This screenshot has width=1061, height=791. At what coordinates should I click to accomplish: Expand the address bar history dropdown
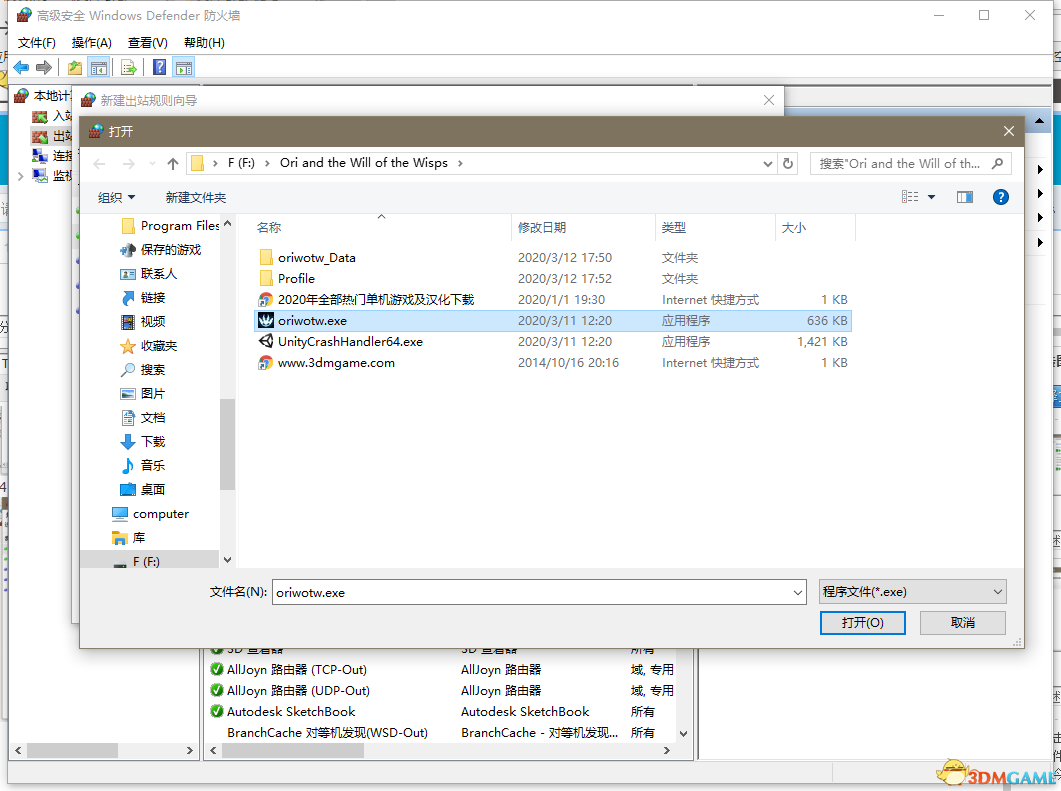(x=767, y=163)
